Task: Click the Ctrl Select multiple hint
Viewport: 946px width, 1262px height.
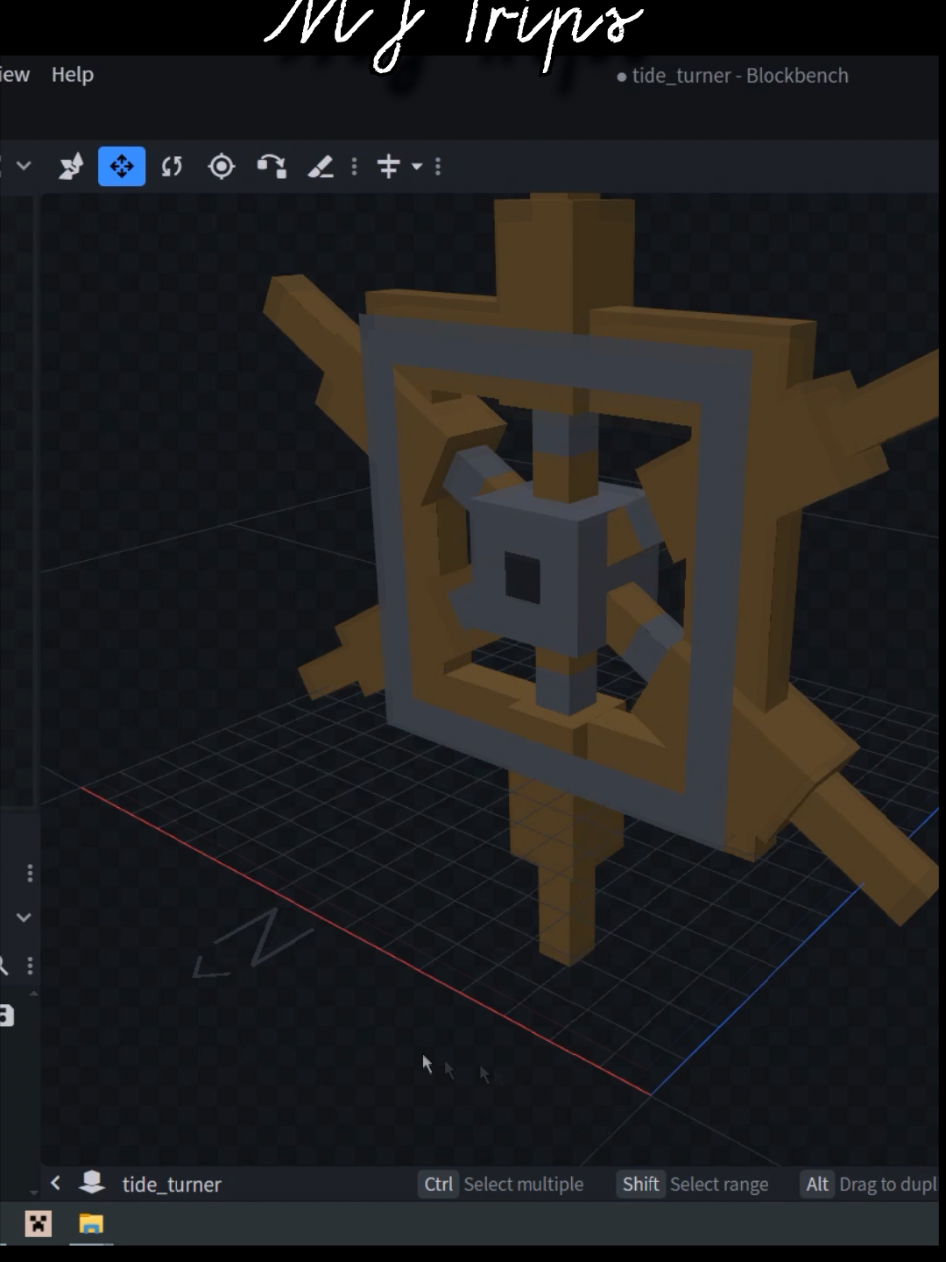Action: coord(503,1184)
